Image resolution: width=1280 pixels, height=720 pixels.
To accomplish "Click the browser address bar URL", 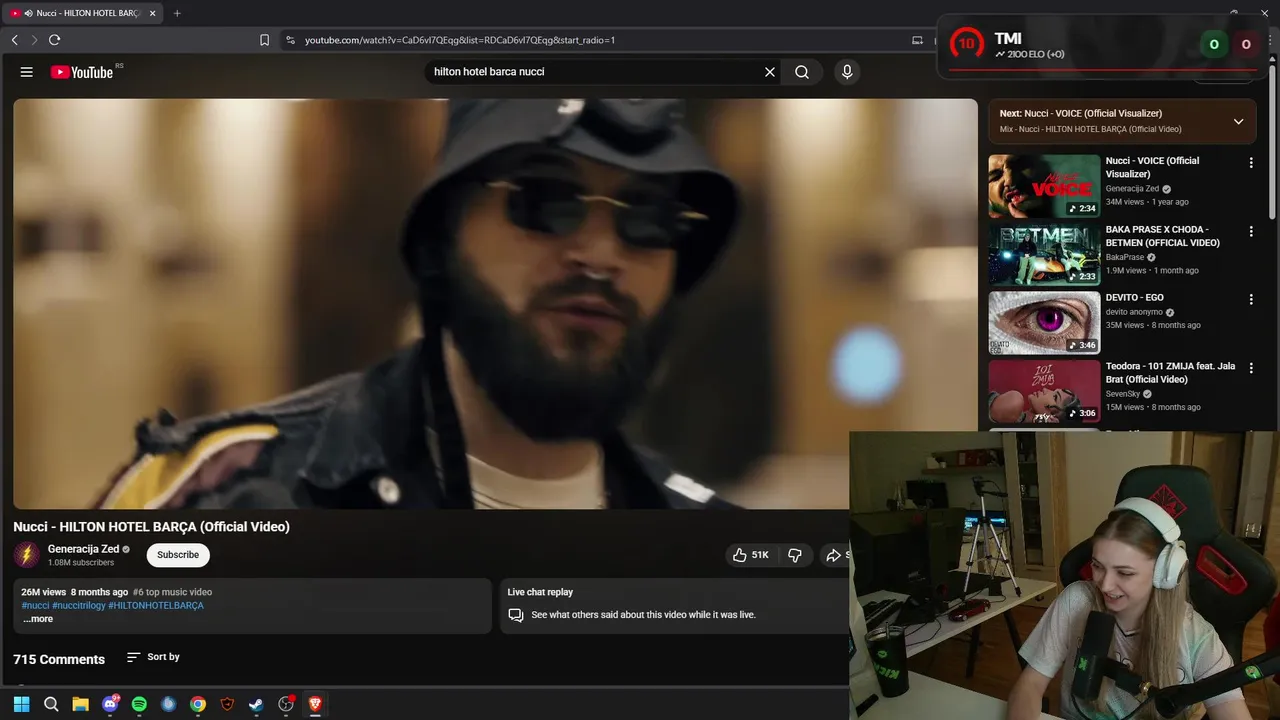I will pos(460,40).
